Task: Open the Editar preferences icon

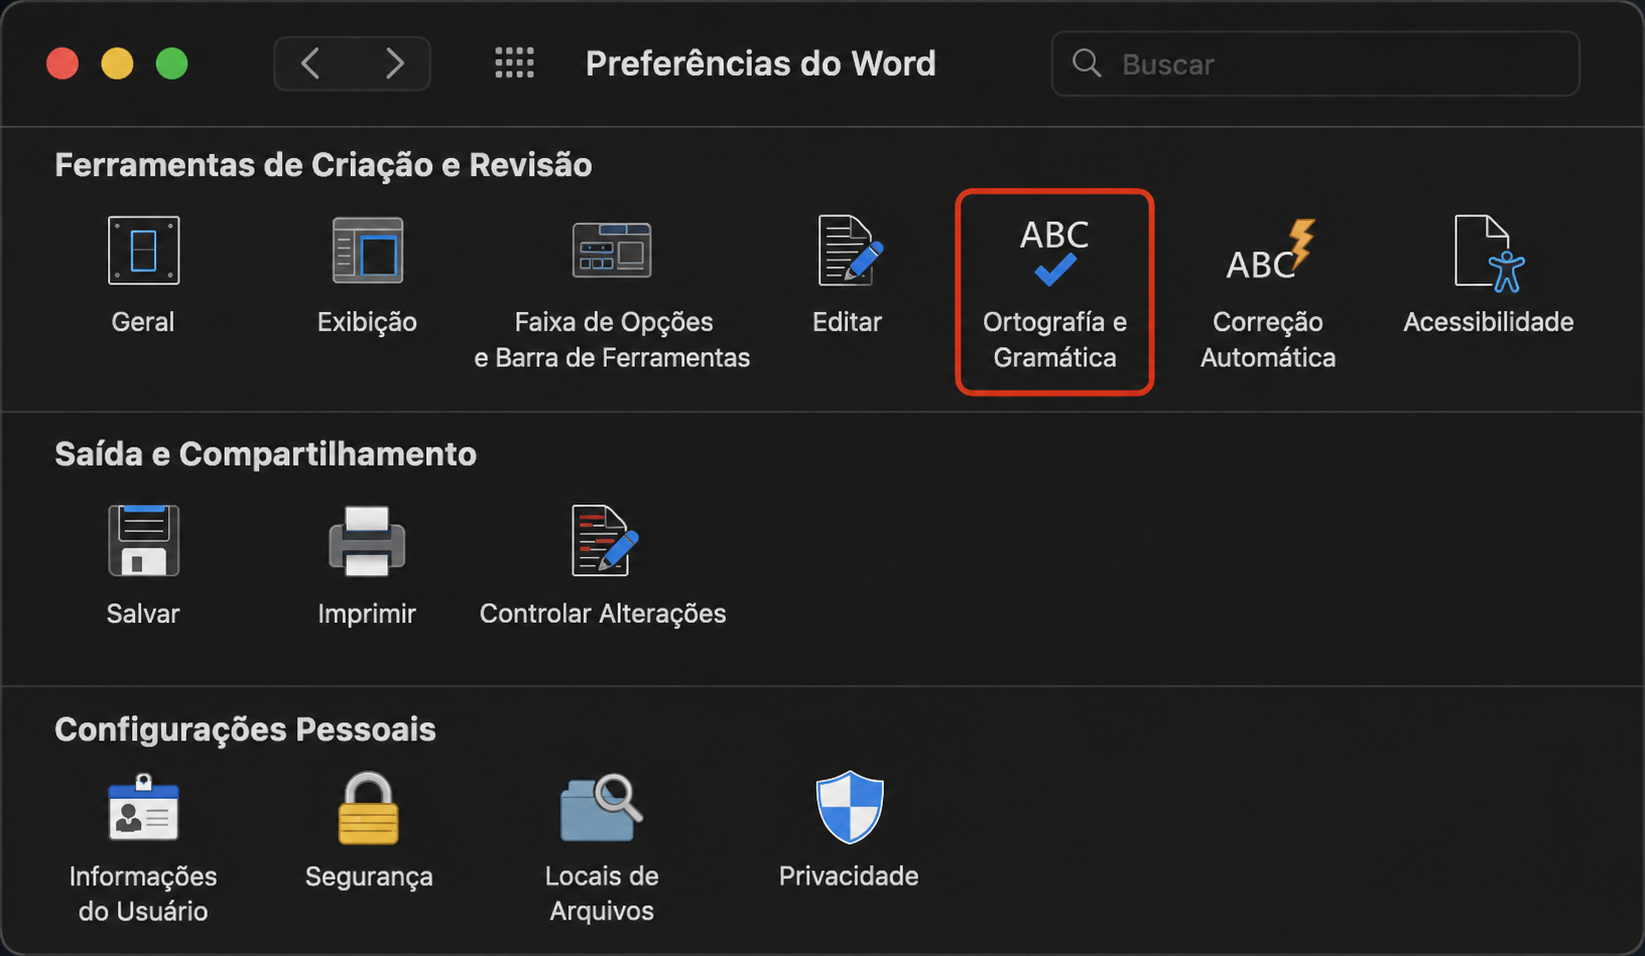Action: (x=848, y=250)
